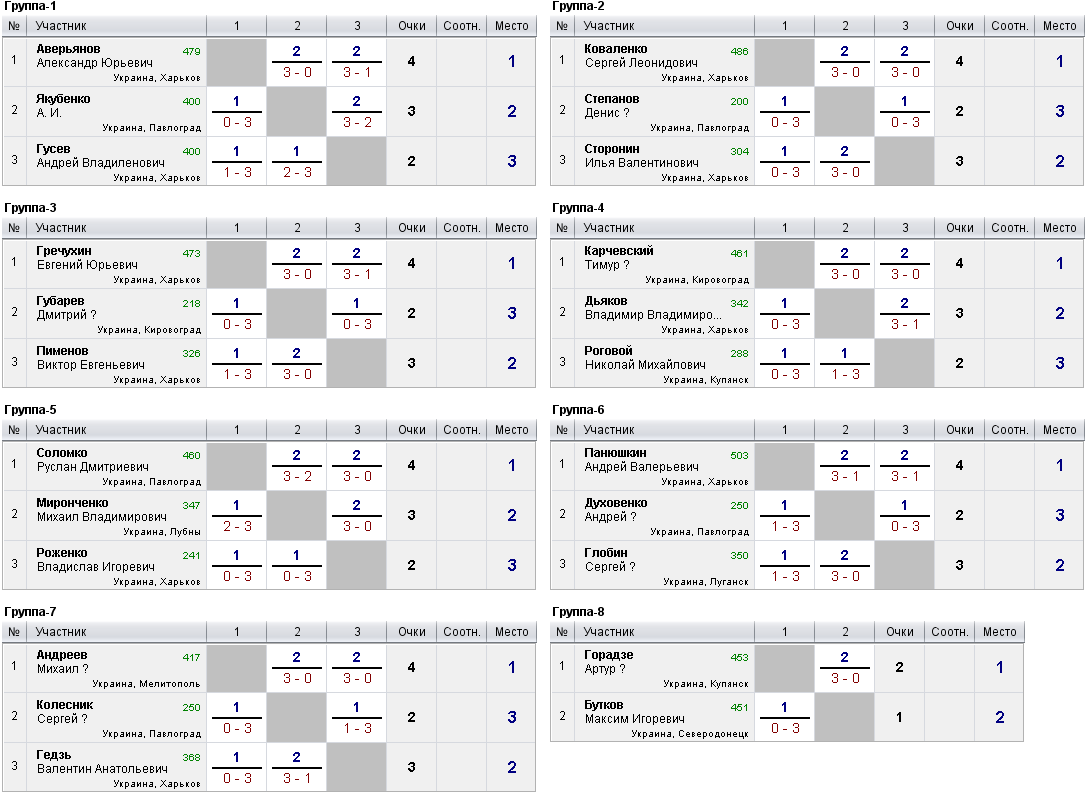This screenshot has height=794, width=1088.
Task: Open Андреев Михаил entry in Группа-7
Action: (62, 662)
